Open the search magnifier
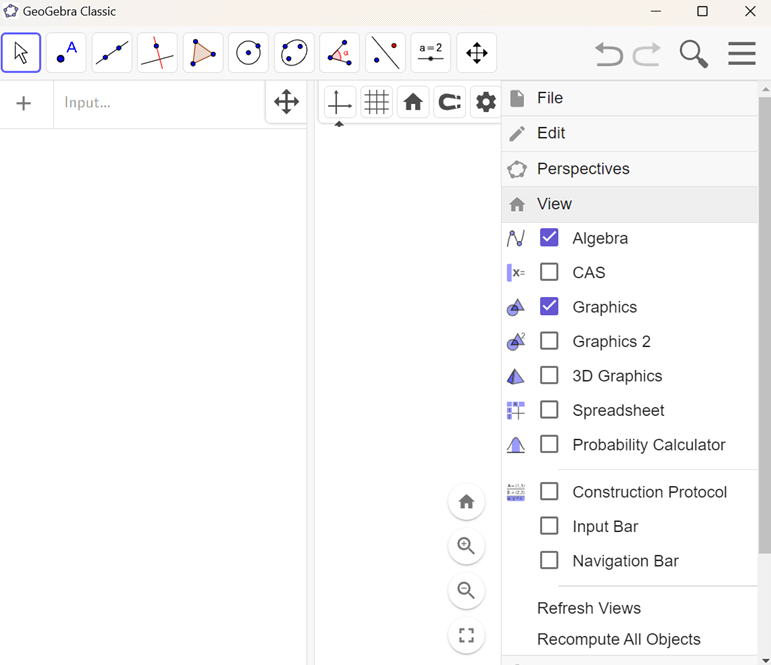This screenshot has width=771, height=665. coord(693,54)
